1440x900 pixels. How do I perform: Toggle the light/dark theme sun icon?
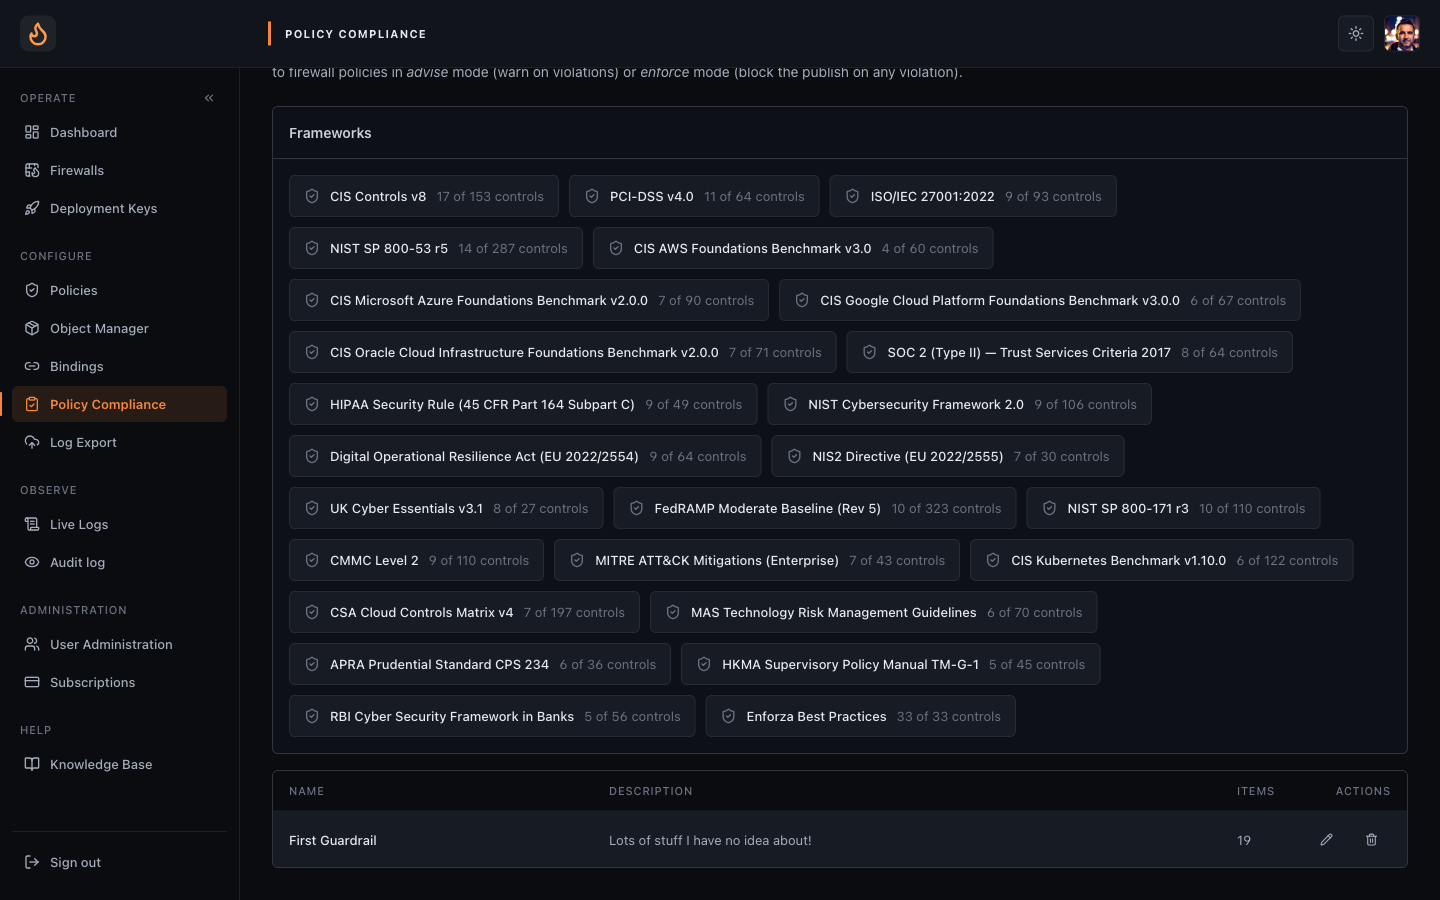pos(1356,34)
